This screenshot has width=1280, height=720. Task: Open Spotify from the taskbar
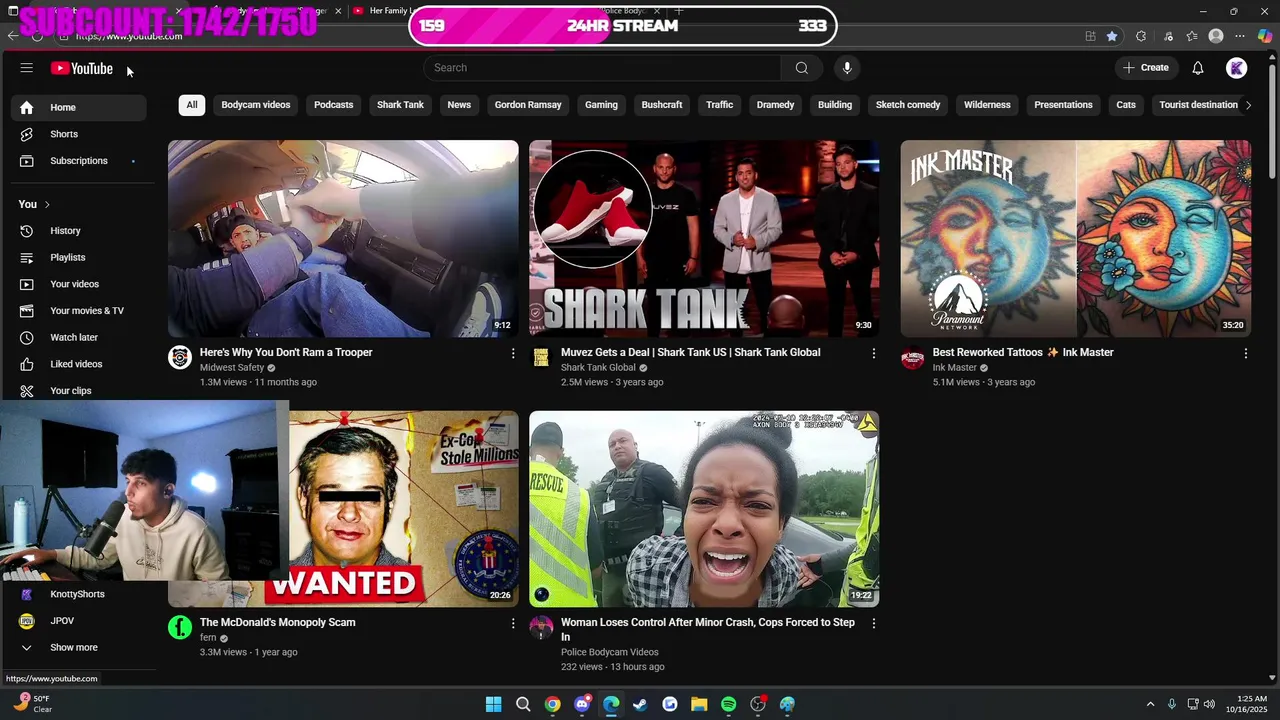[x=728, y=704]
